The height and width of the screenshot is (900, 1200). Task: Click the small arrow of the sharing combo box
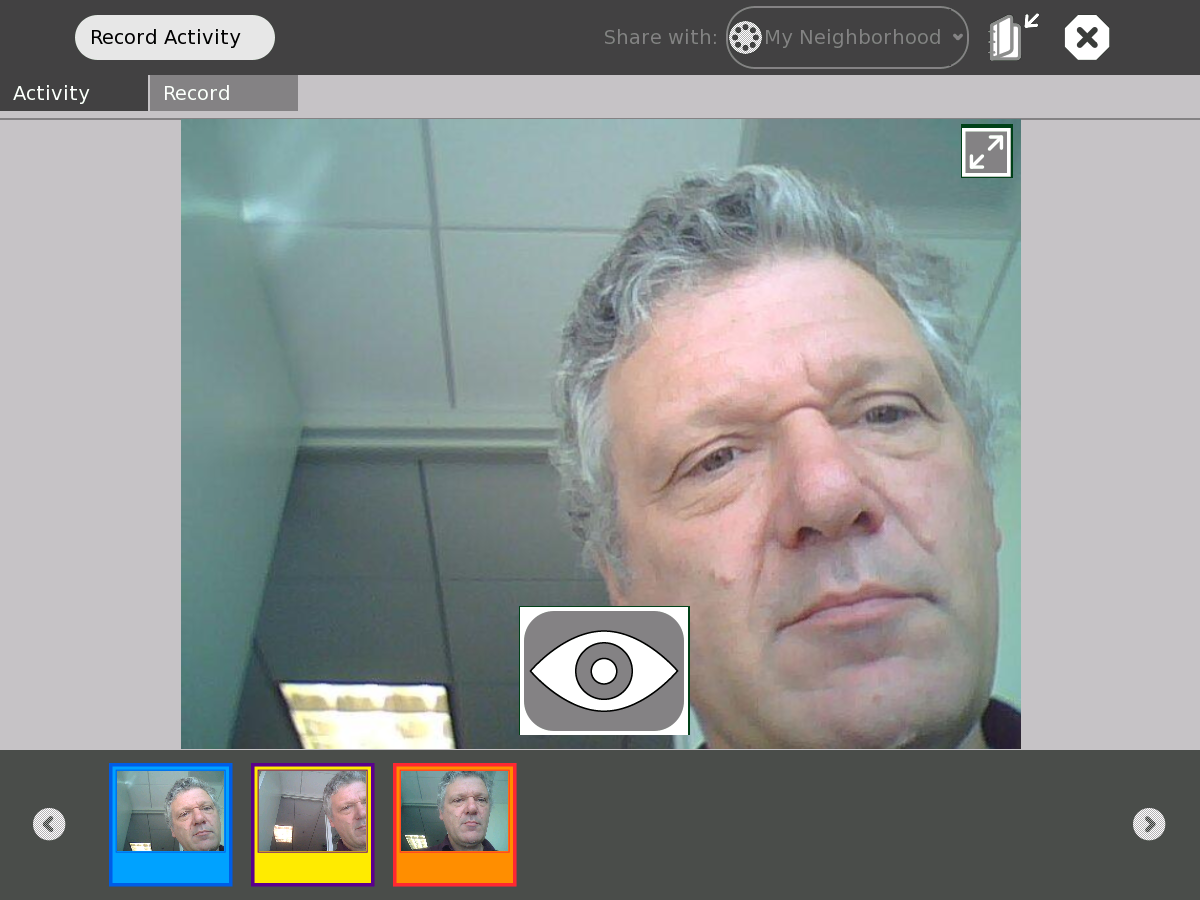[958, 38]
